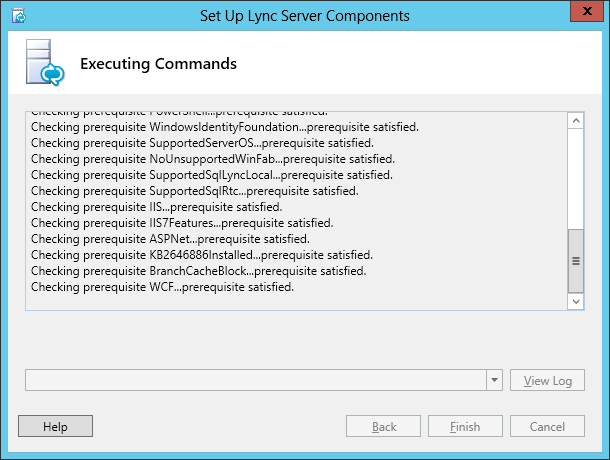Click the log scrollbar down arrow
Viewport: 610px width, 460px height.
pos(575,300)
